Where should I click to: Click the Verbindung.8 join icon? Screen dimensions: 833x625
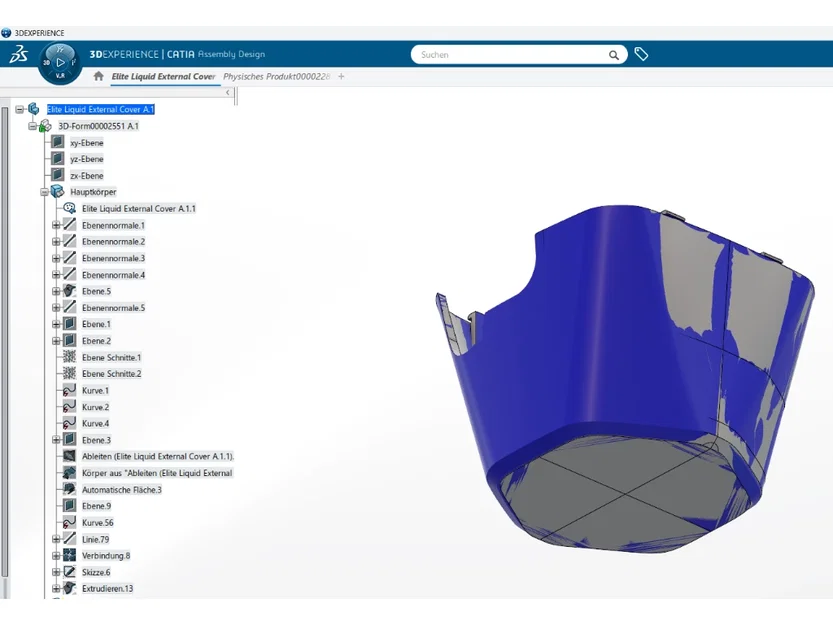(x=70, y=555)
